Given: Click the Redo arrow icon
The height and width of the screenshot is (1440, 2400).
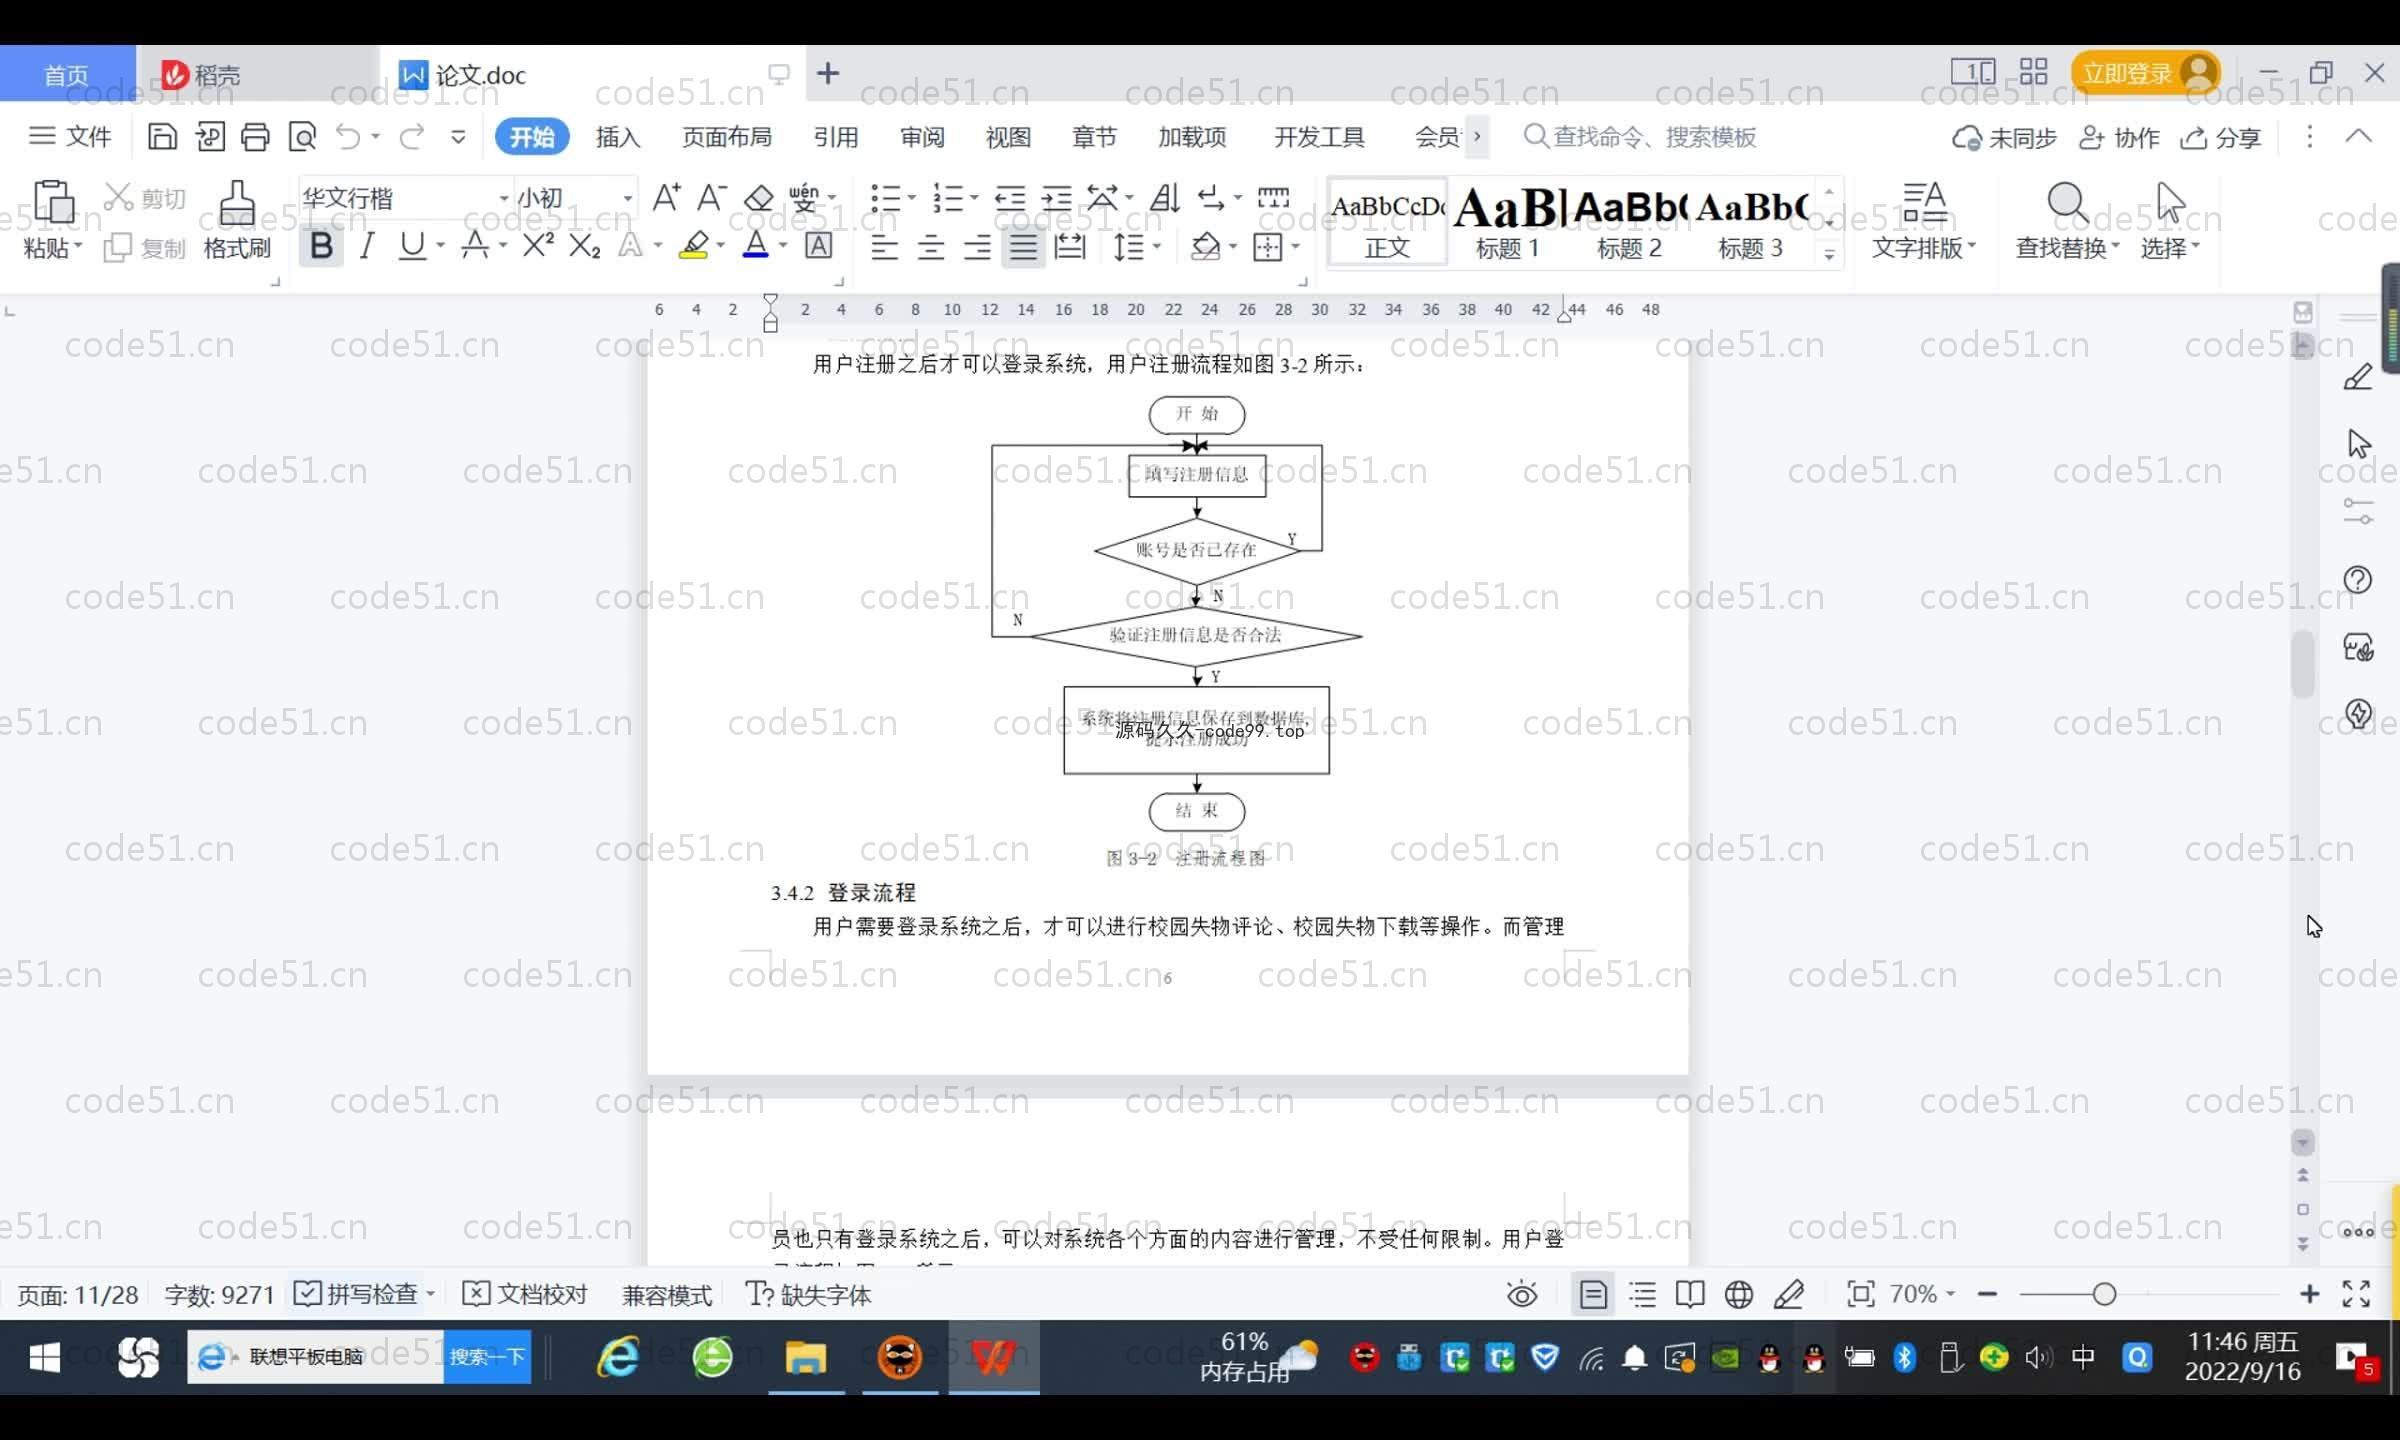Looking at the screenshot, I should (x=412, y=136).
